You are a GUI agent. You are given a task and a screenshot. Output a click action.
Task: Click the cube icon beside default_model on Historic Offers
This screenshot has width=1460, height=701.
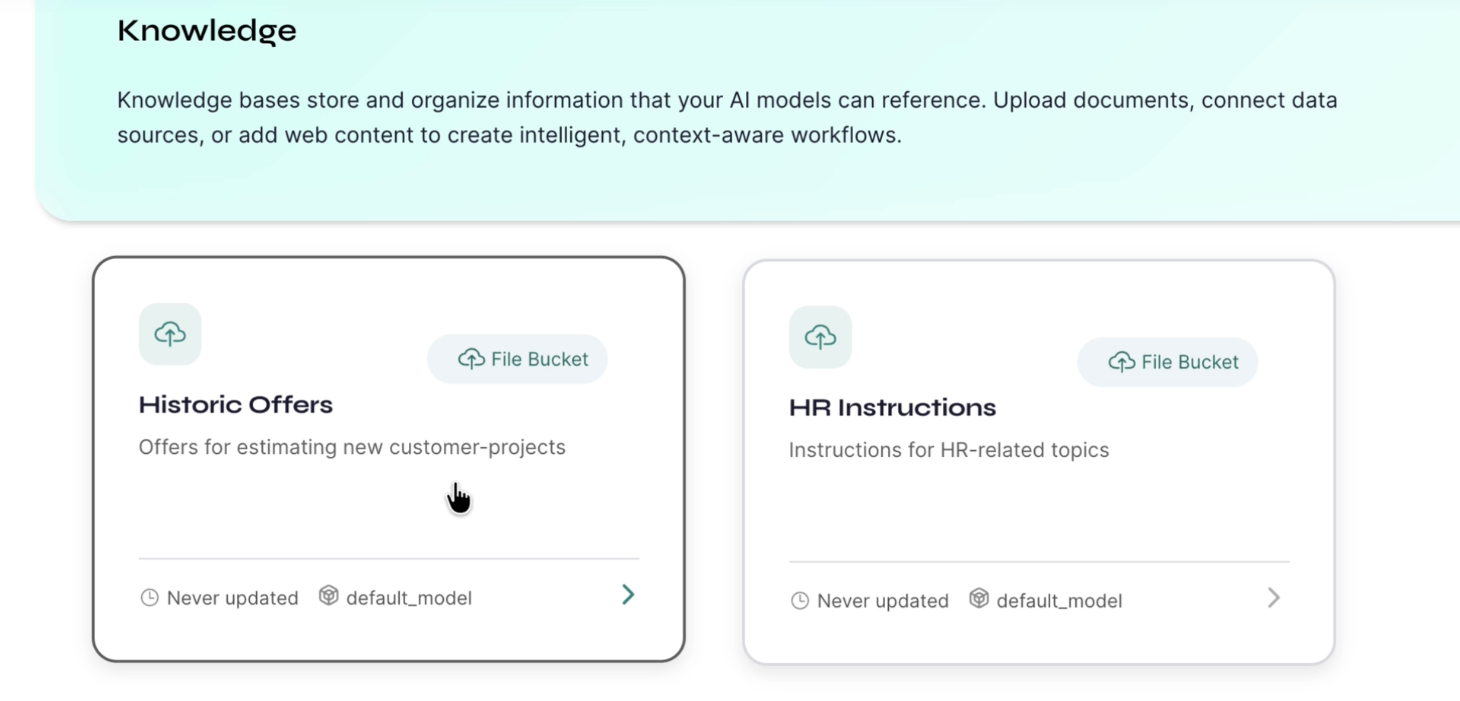(328, 597)
